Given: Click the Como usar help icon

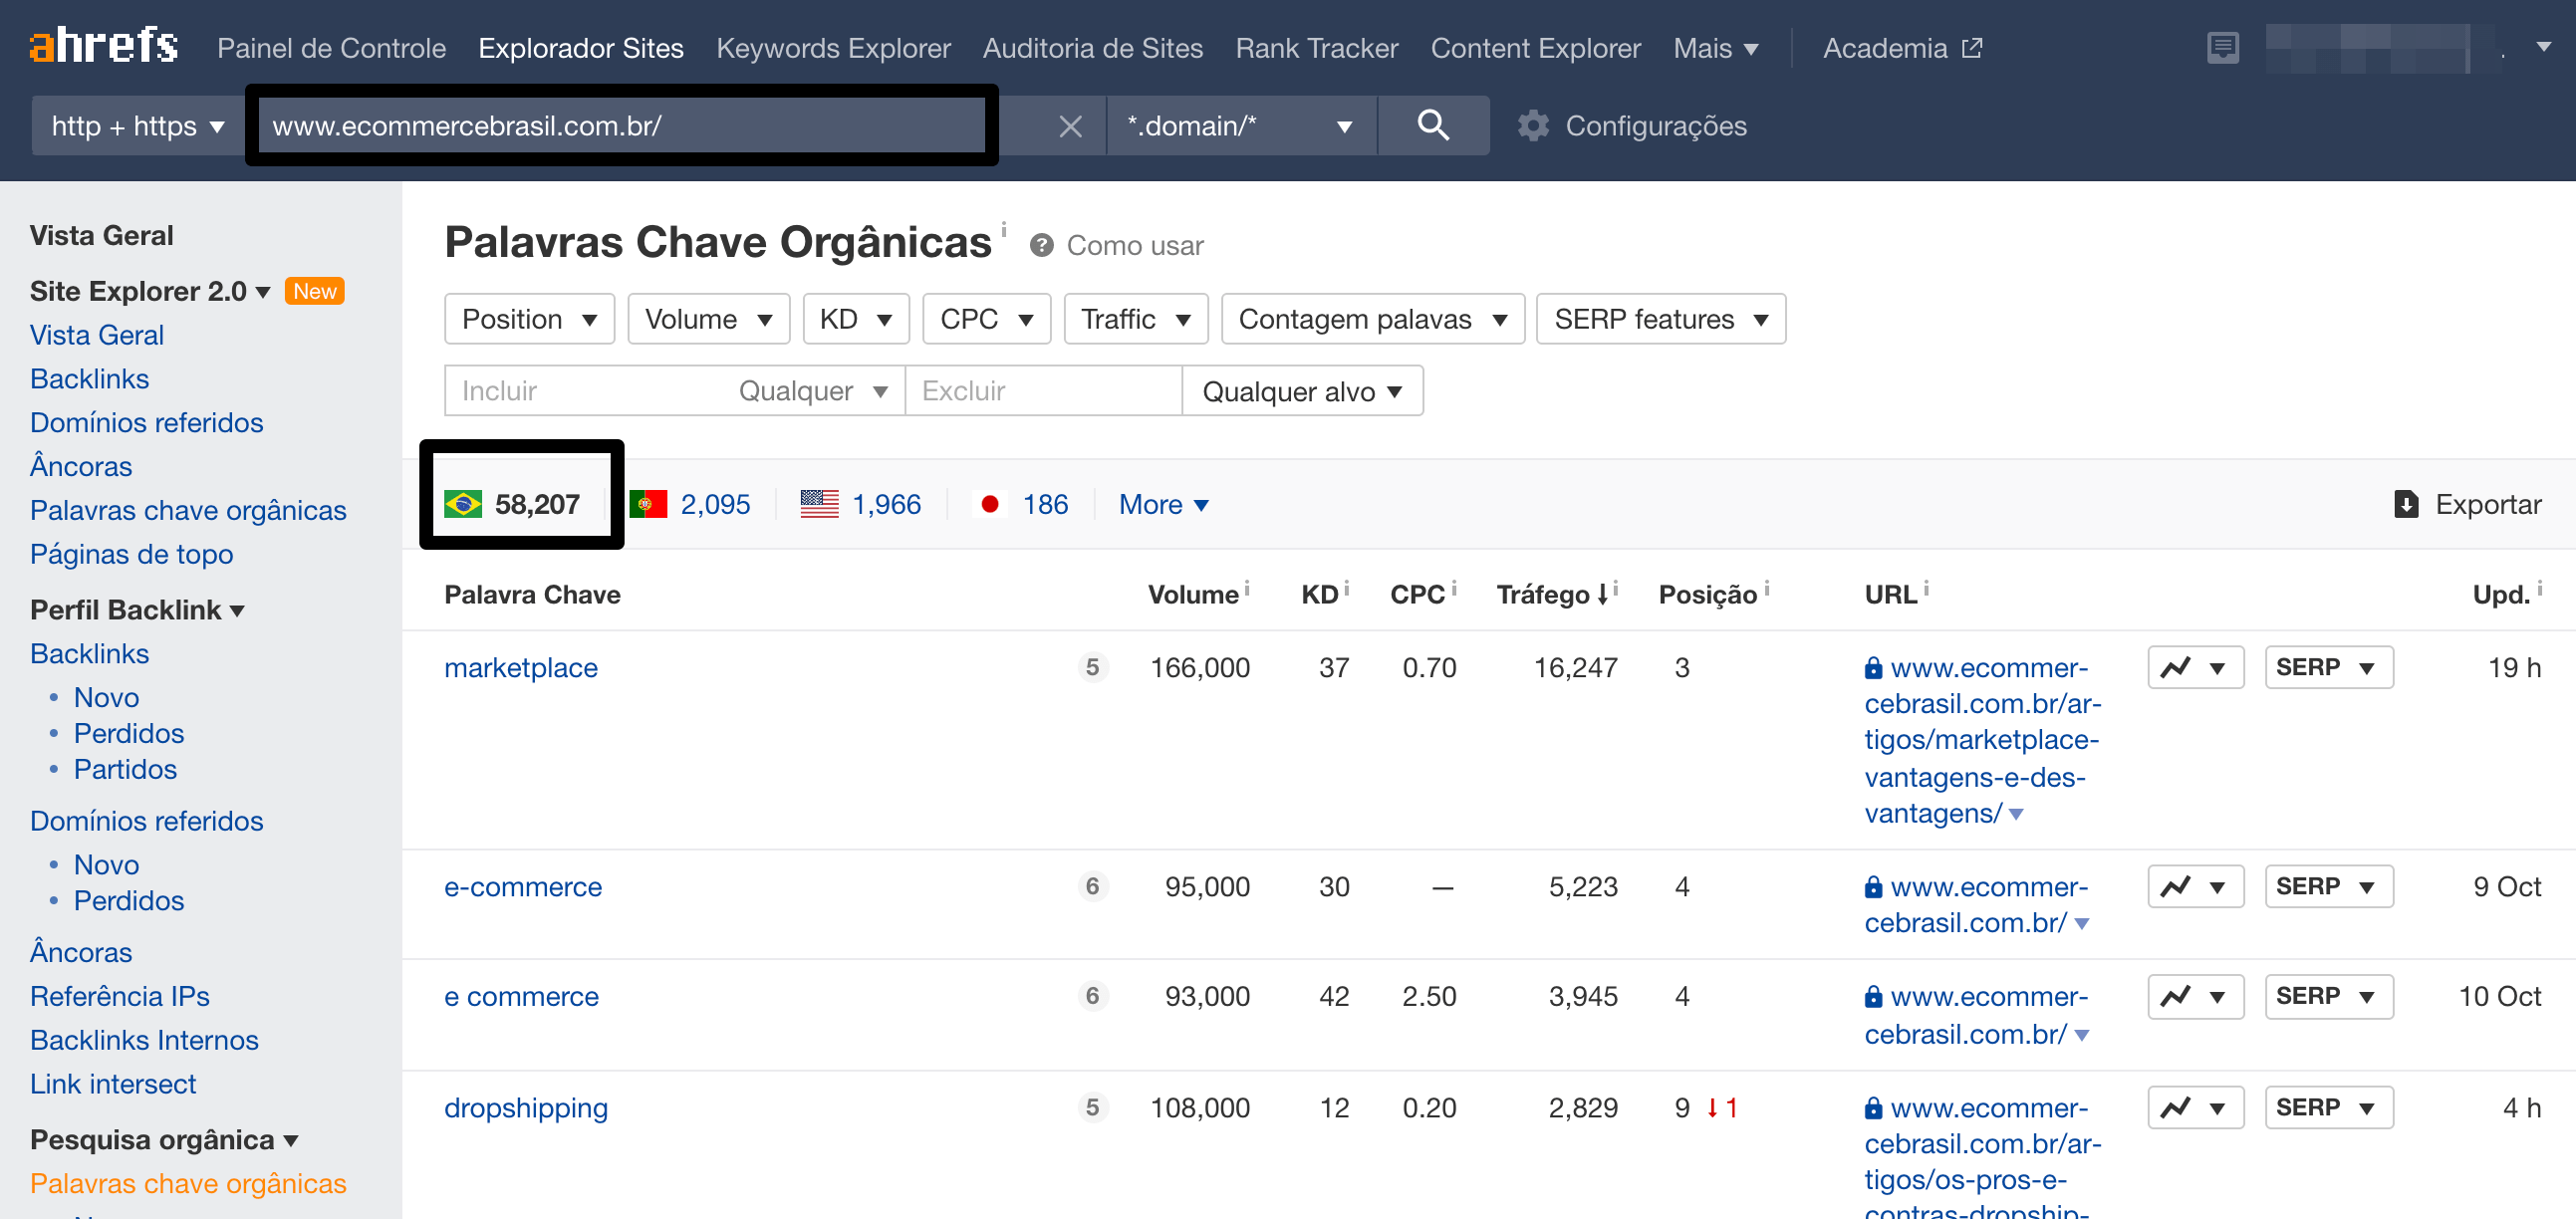Looking at the screenshot, I should [1041, 245].
